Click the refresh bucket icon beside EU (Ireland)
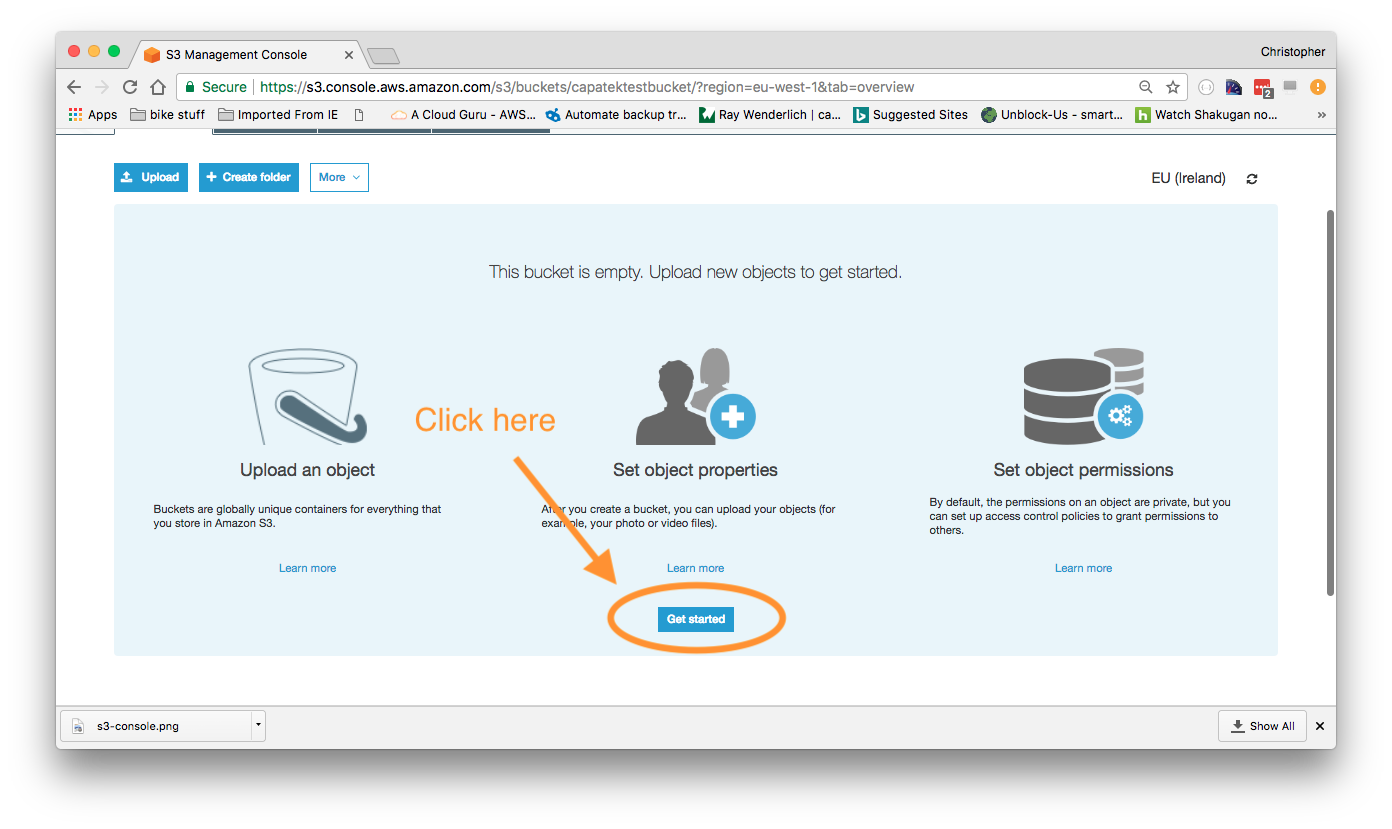Viewport: 1392px width, 829px height. (1251, 179)
